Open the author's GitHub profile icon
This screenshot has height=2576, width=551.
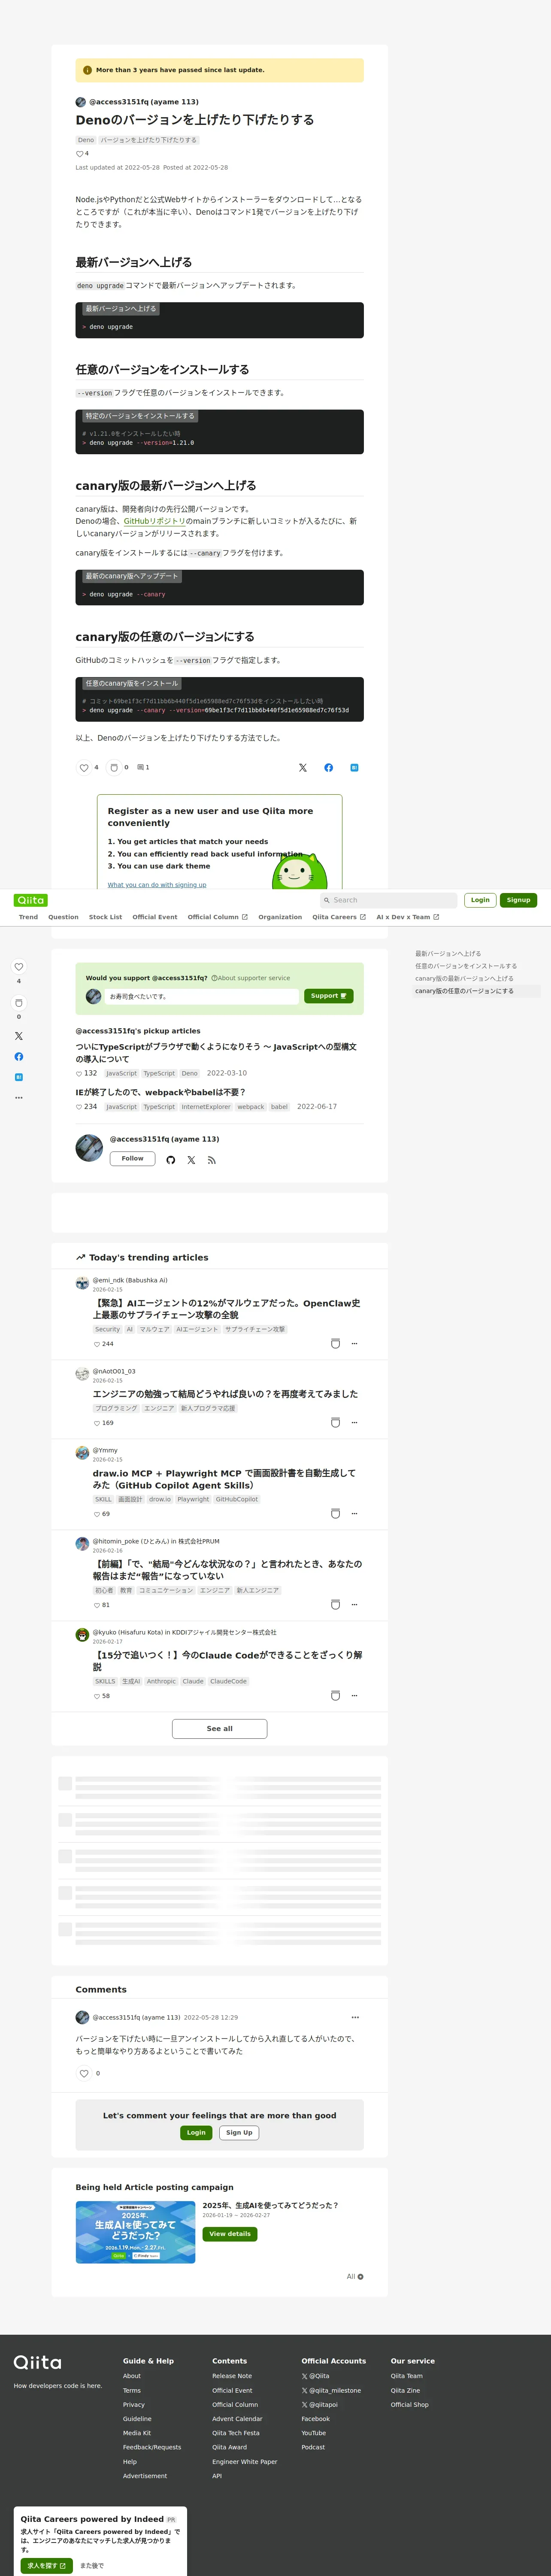click(x=171, y=1160)
